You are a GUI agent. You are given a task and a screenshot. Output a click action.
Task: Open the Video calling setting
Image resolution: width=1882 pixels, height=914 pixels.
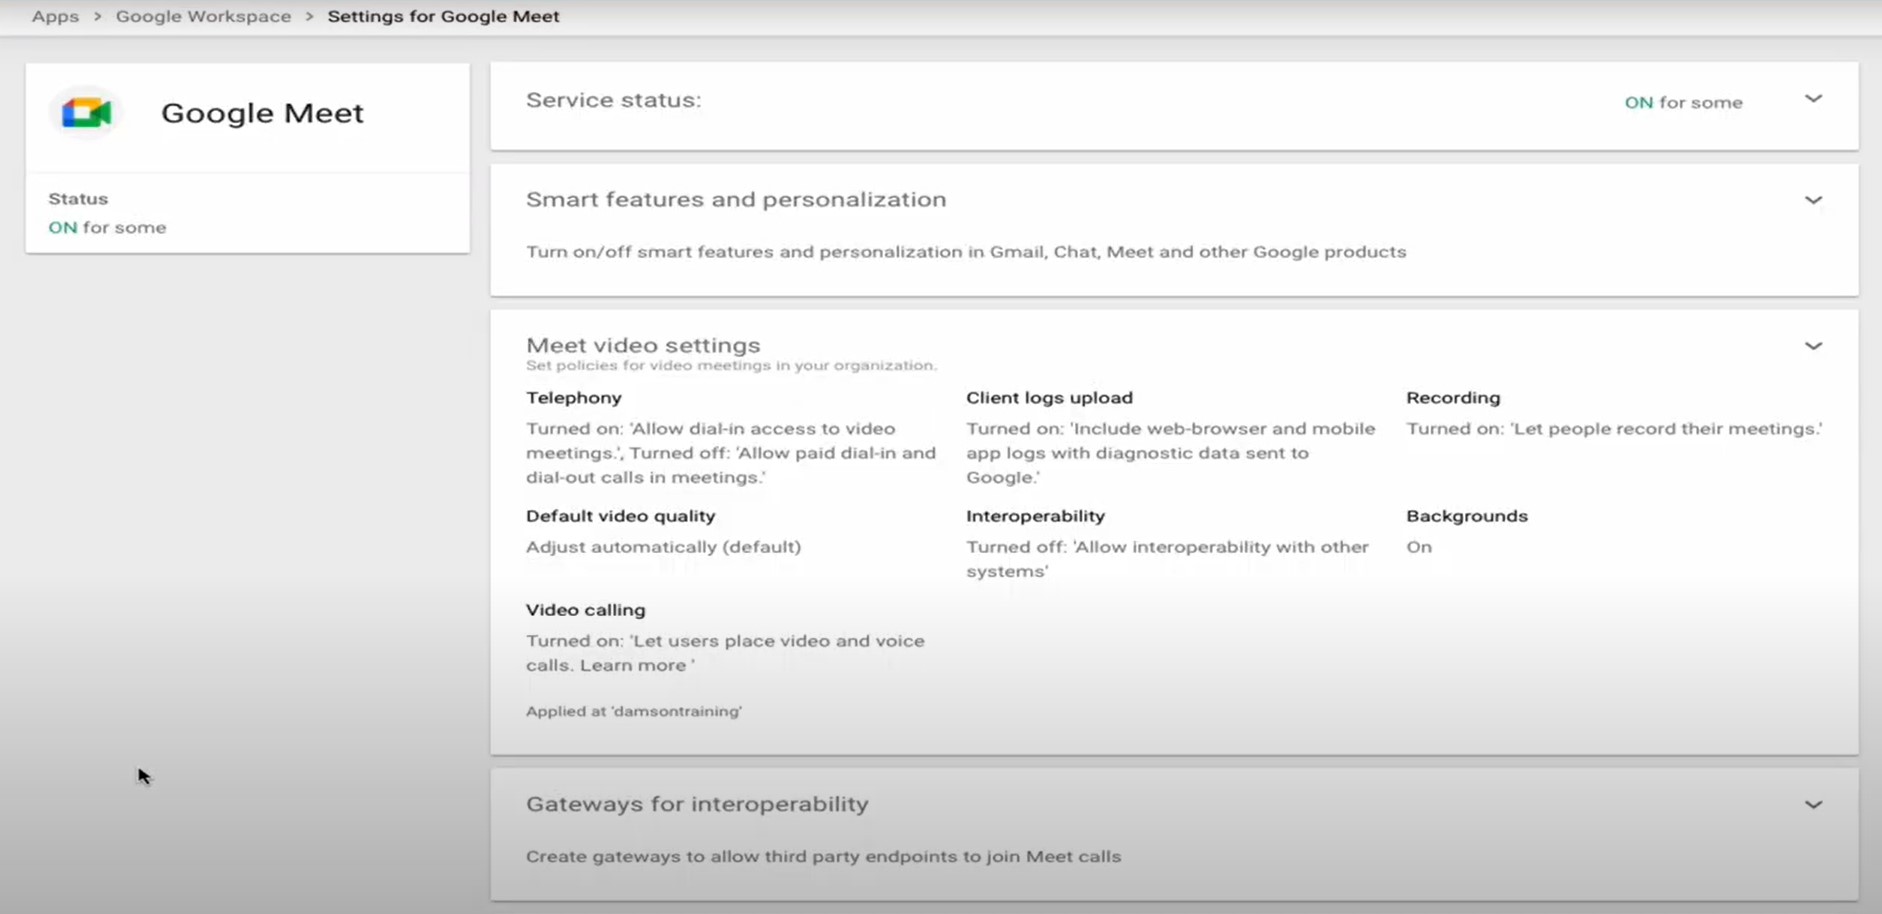click(x=586, y=609)
